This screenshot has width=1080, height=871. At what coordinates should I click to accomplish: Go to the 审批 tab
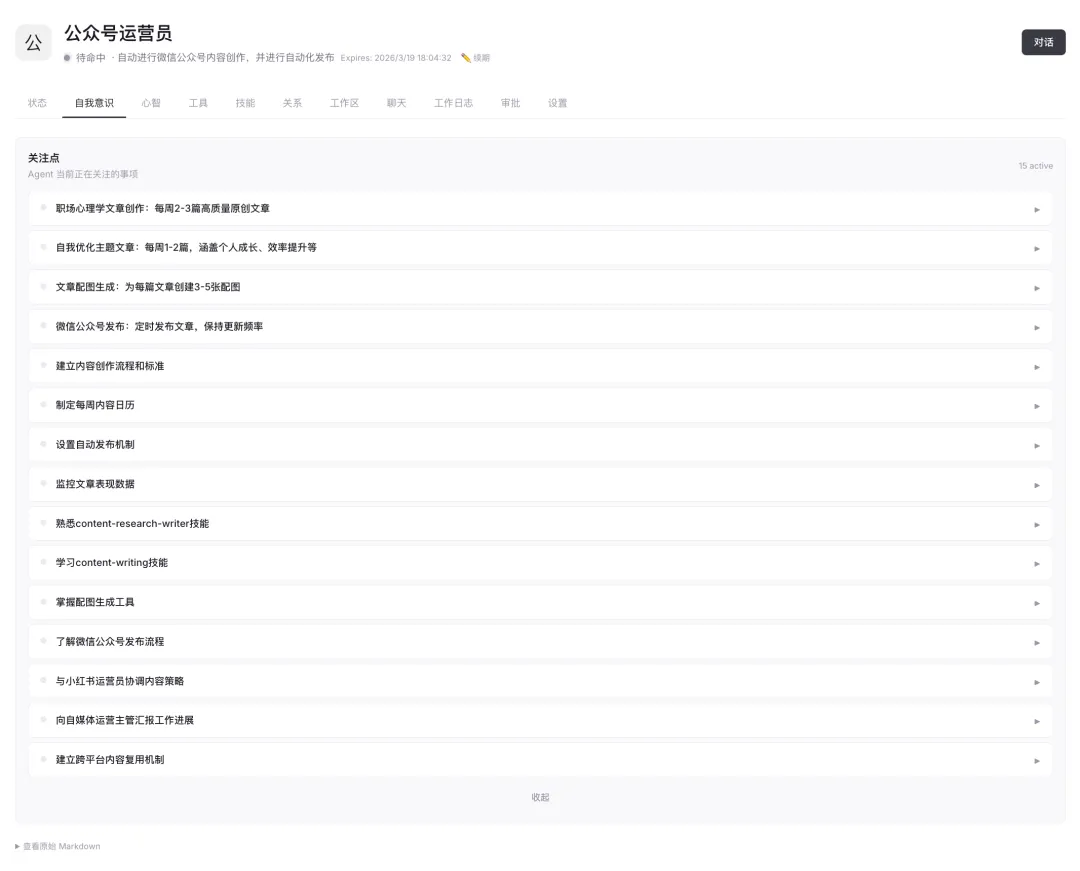(510, 103)
